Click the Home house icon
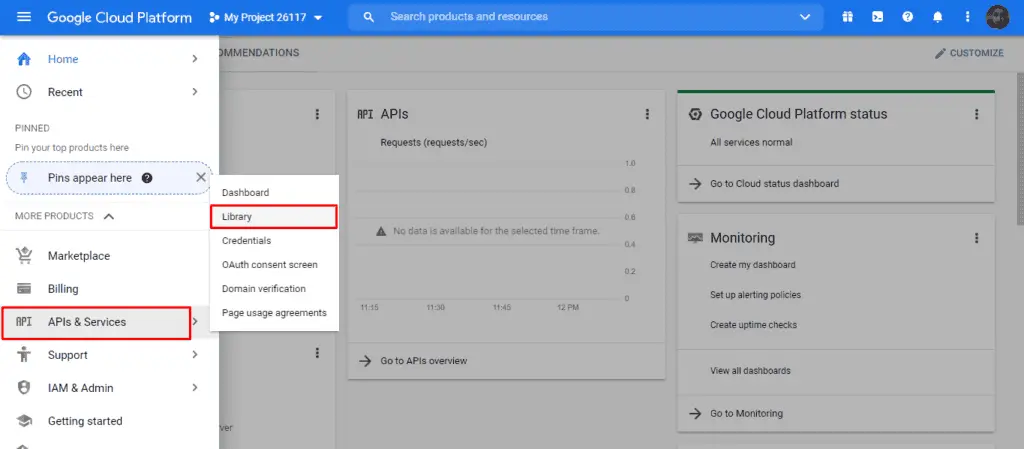Screen dimensions: 1024x449 (x=24, y=59)
